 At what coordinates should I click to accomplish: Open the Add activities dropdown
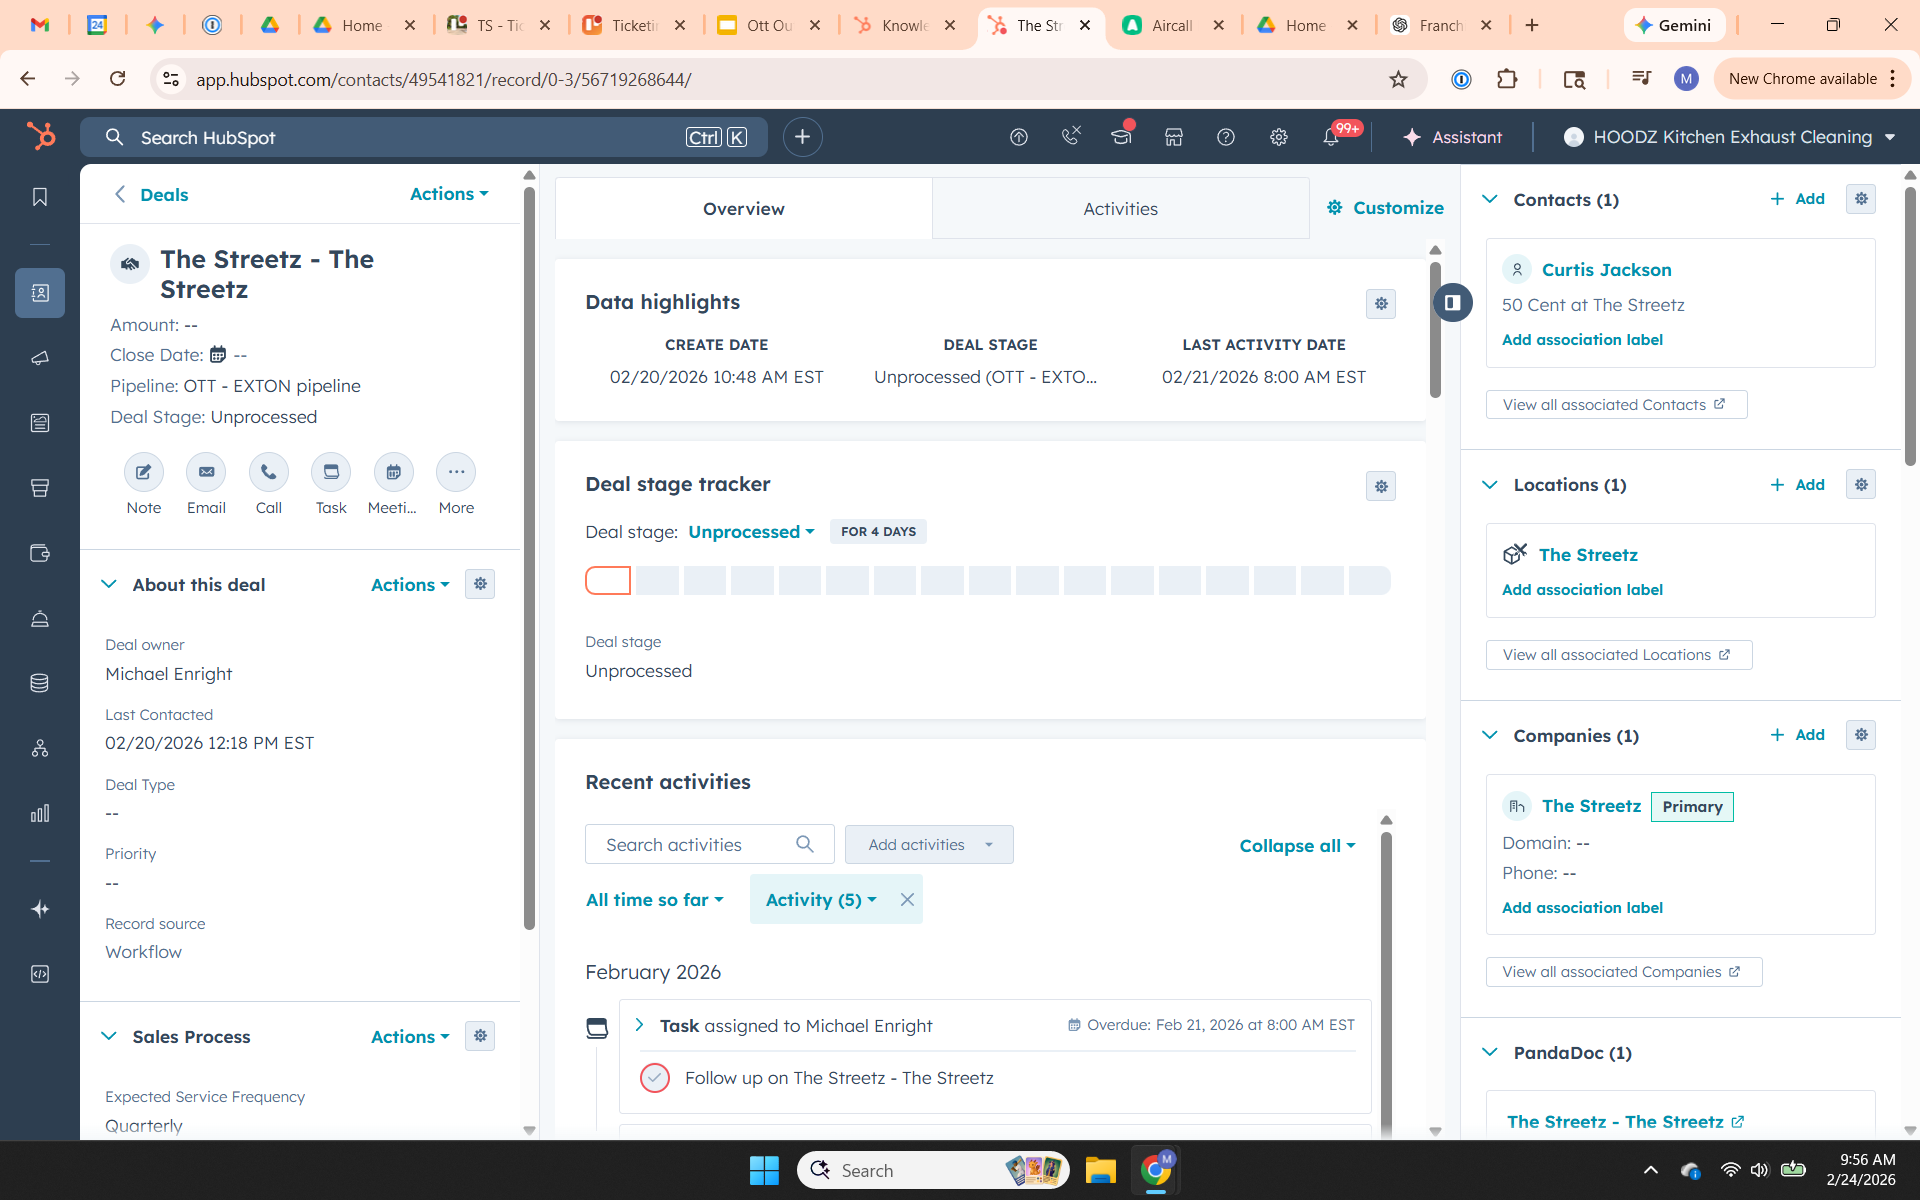pos(929,845)
